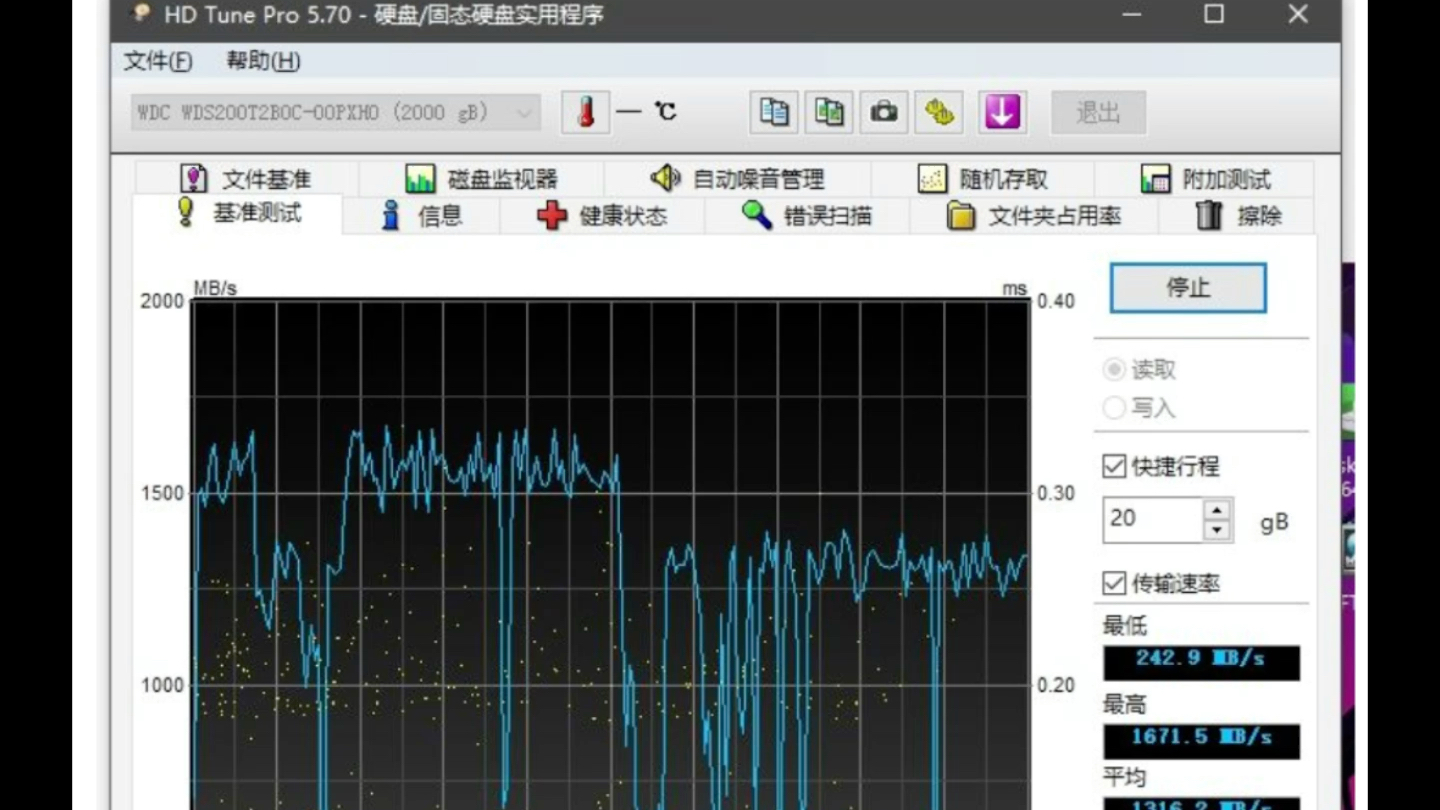The height and width of the screenshot is (810, 1440).
Task: Increase the short stroke value with up arrow
Action: 1217,509
